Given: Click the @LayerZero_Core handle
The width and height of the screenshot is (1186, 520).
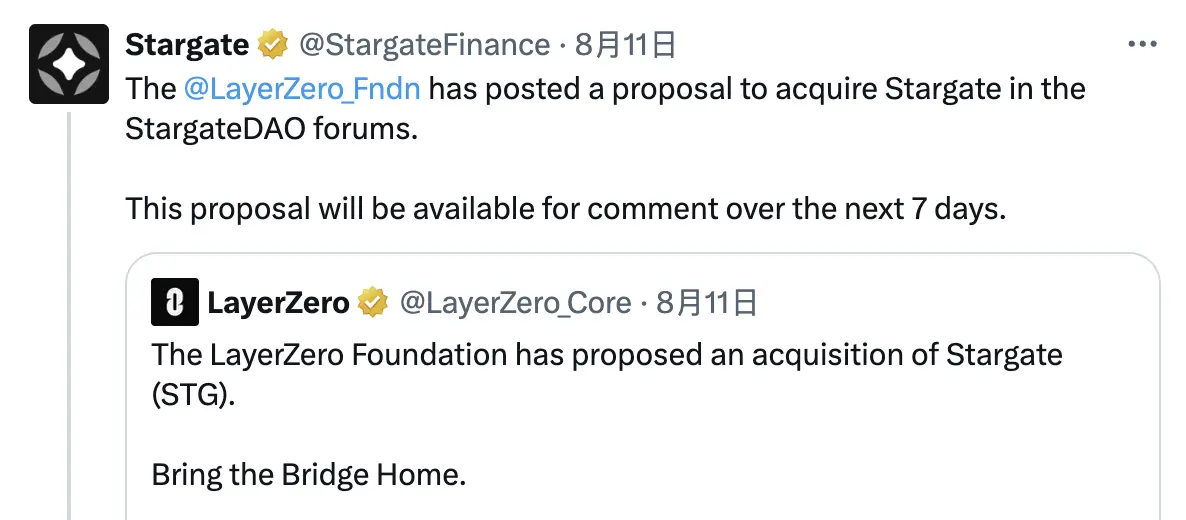Looking at the screenshot, I should coord(516,302).
